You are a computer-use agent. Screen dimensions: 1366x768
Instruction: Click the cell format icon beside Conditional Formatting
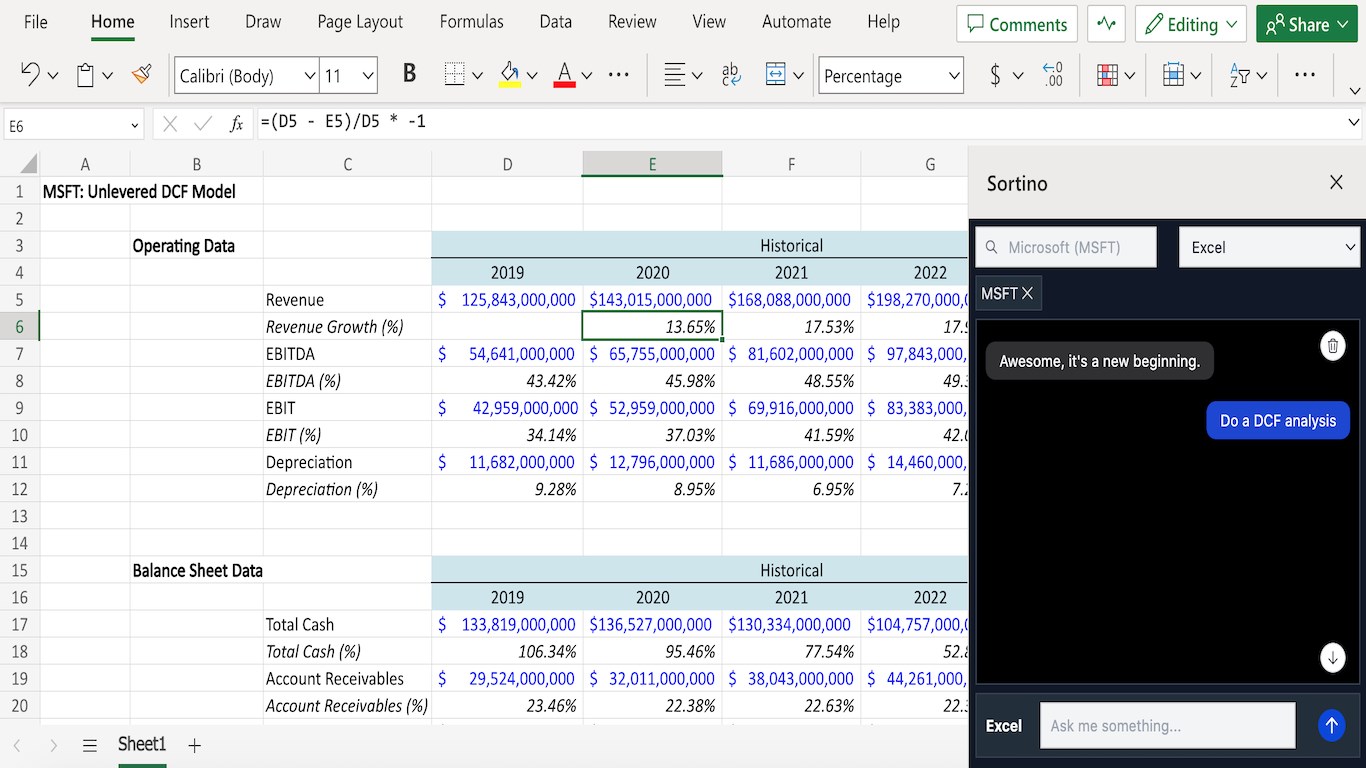(x=1173, y=75)
